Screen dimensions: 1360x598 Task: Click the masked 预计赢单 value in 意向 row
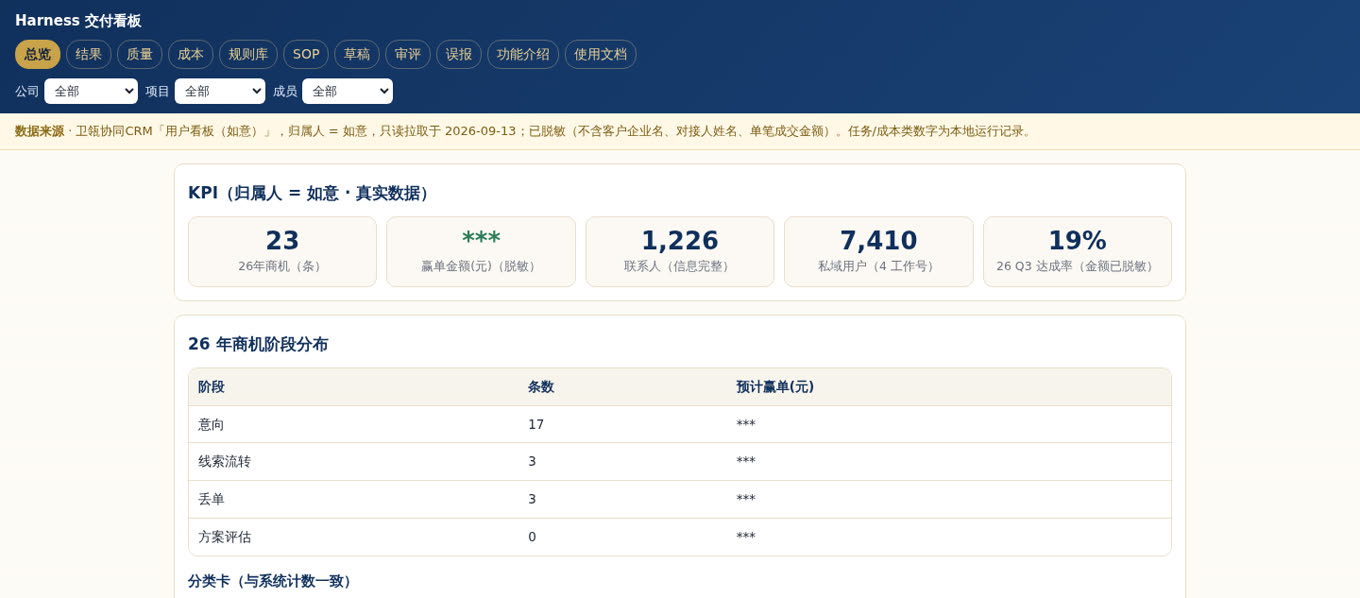(x=746, y=424)
